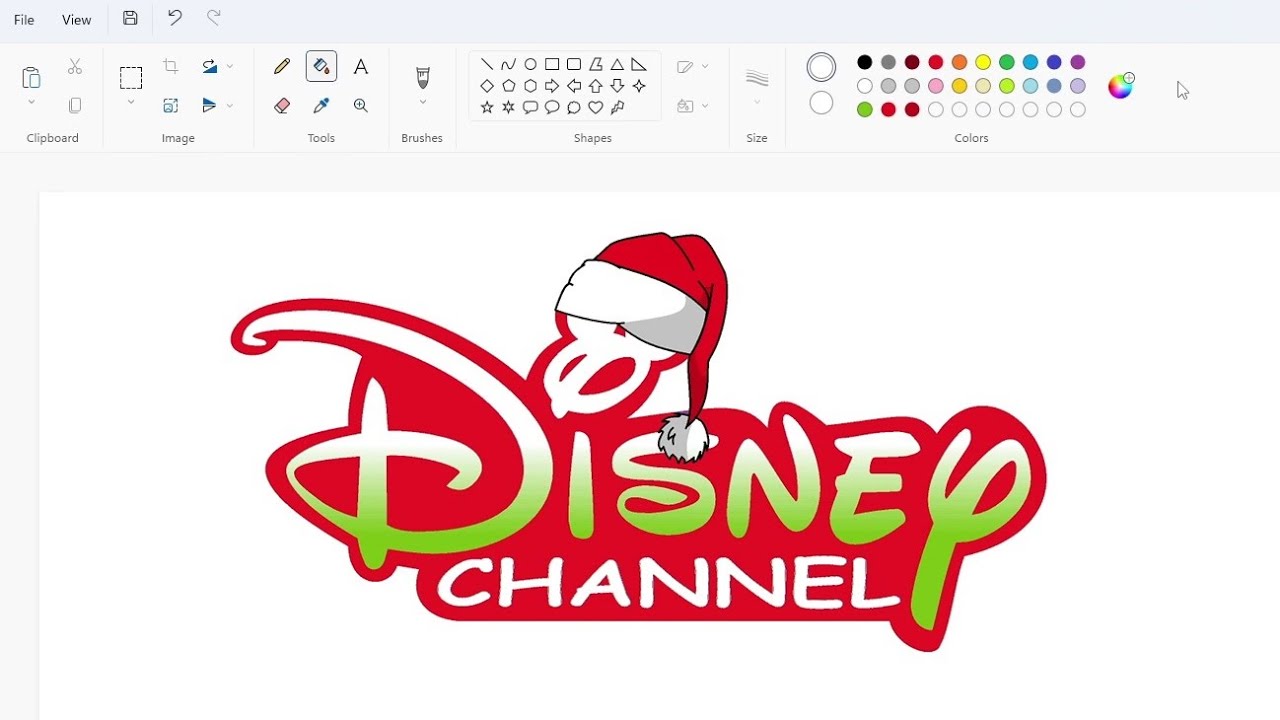This screenshot has width=1280, height=720.
Task: Click the rectangular Selection tool
Action: [131, 78]
